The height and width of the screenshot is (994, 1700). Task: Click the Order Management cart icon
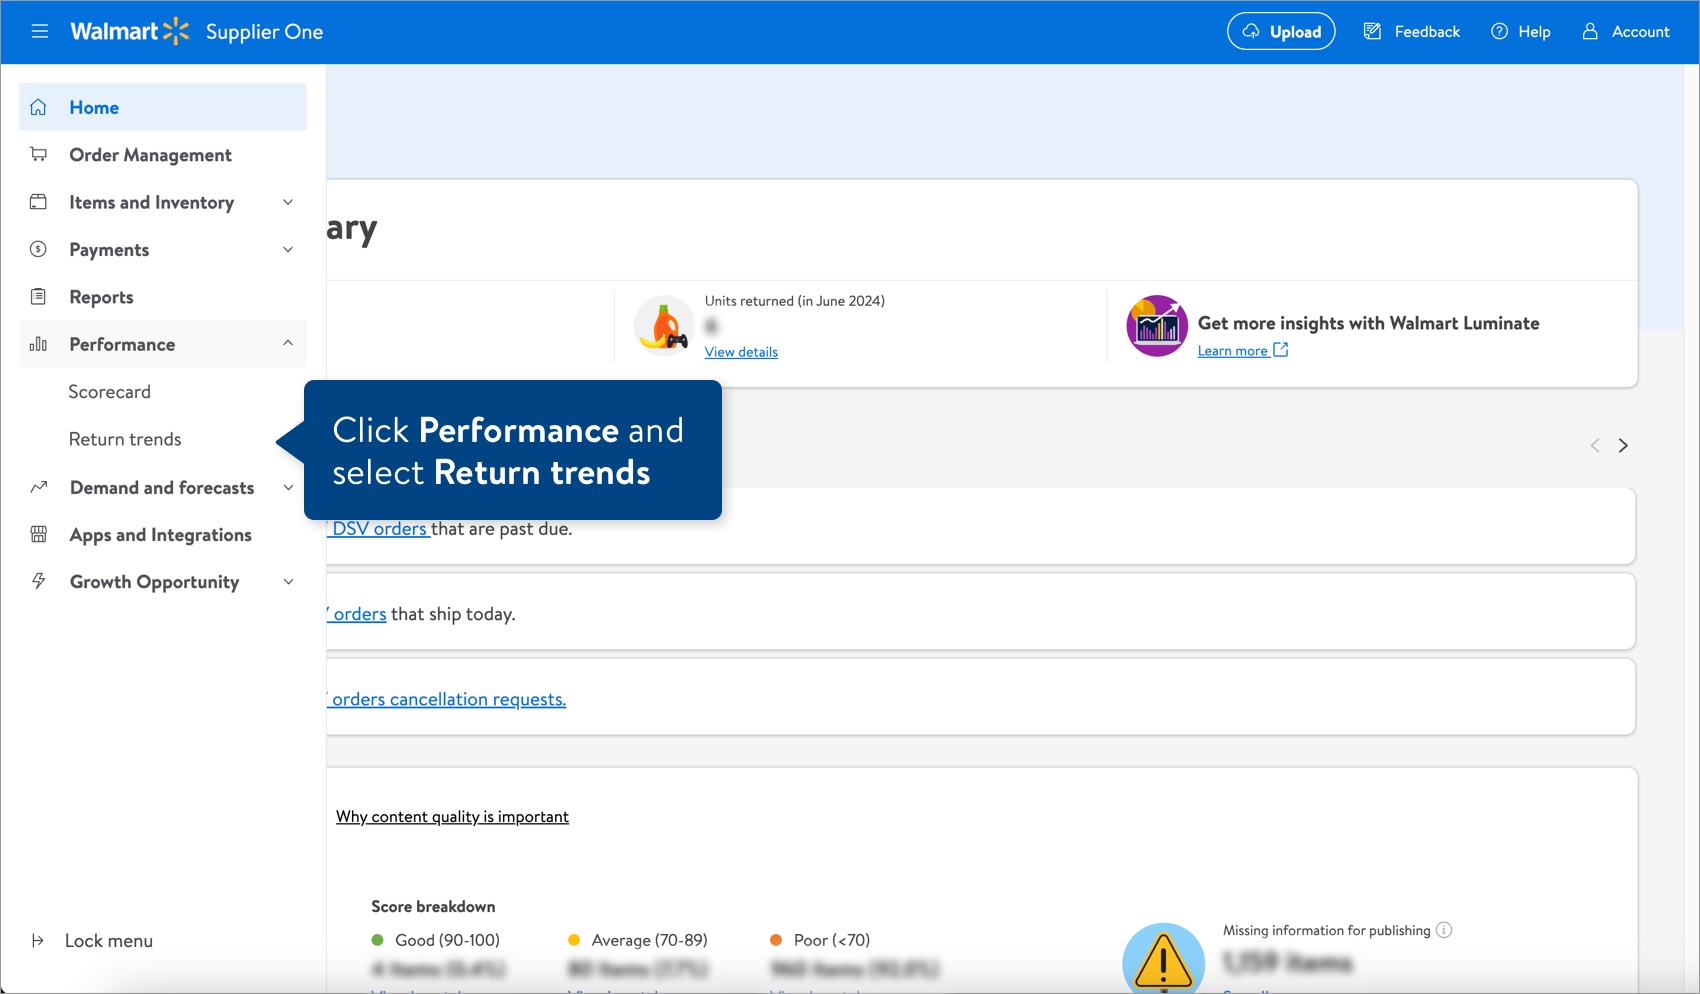pyautogui.click(x=38, y=154)
